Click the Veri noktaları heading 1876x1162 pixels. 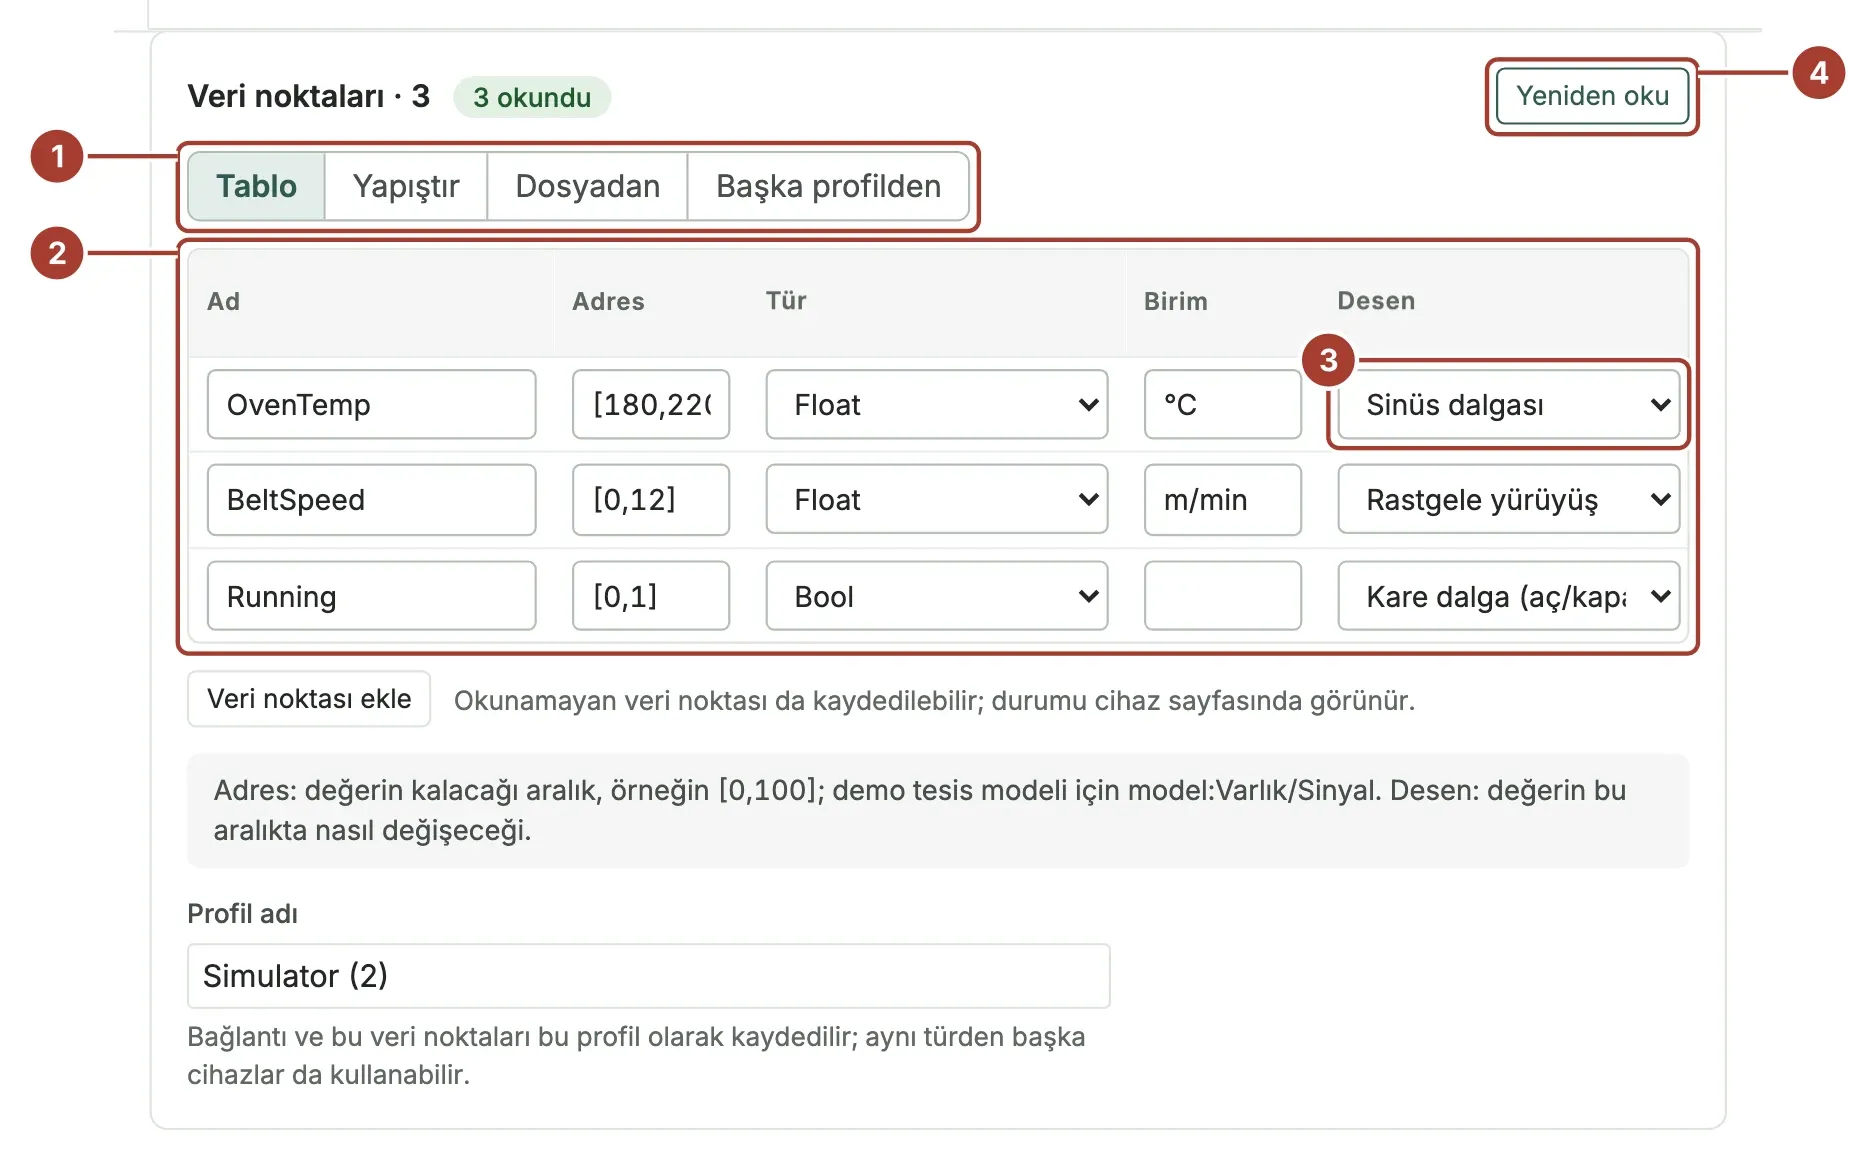coord(308,96)
